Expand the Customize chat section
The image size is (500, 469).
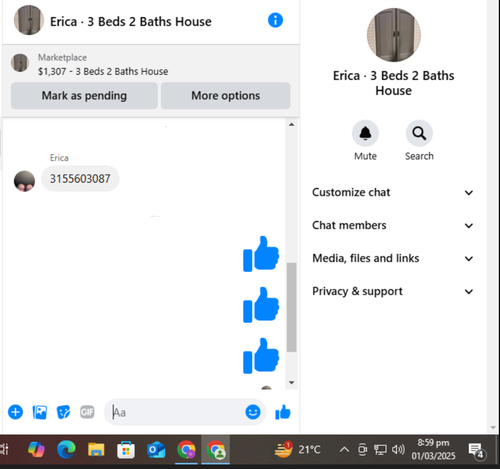393,192
